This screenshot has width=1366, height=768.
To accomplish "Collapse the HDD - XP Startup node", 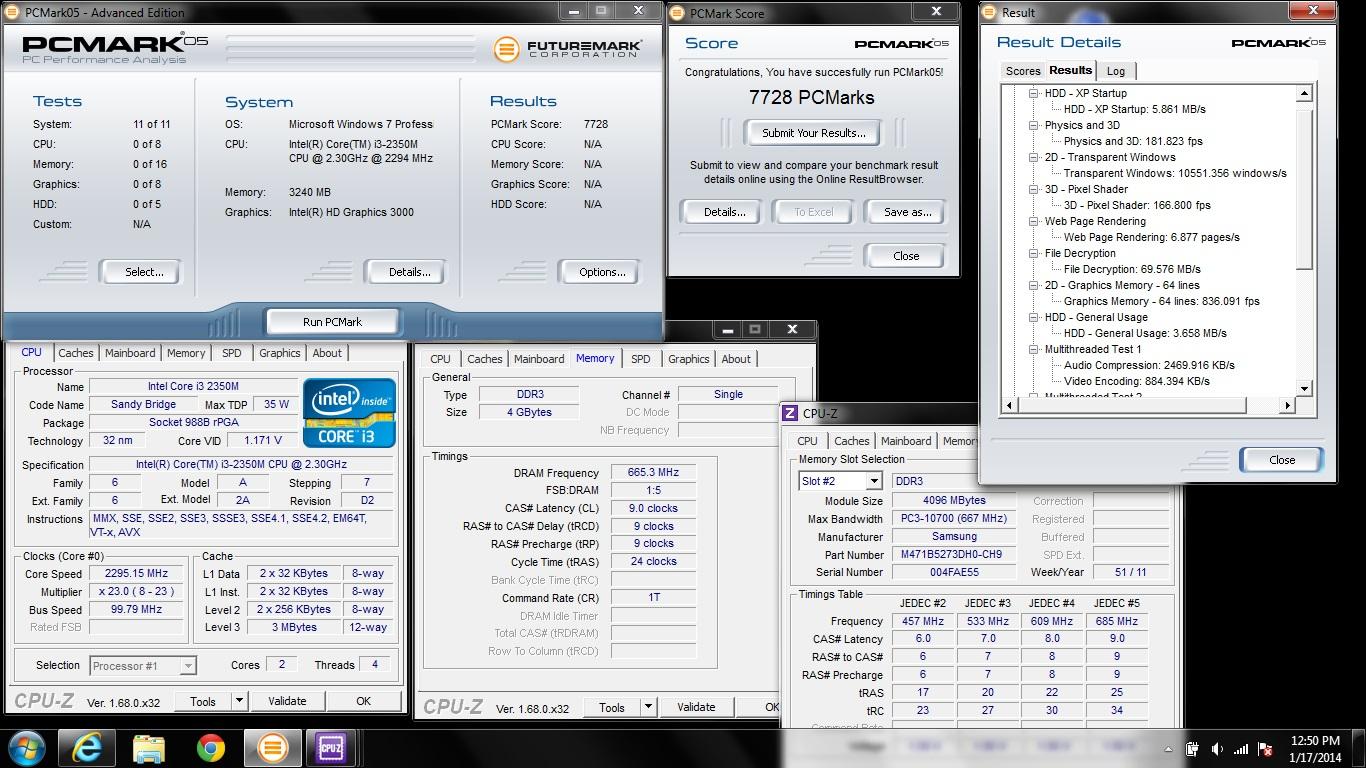I will (x=1034, y=93).
